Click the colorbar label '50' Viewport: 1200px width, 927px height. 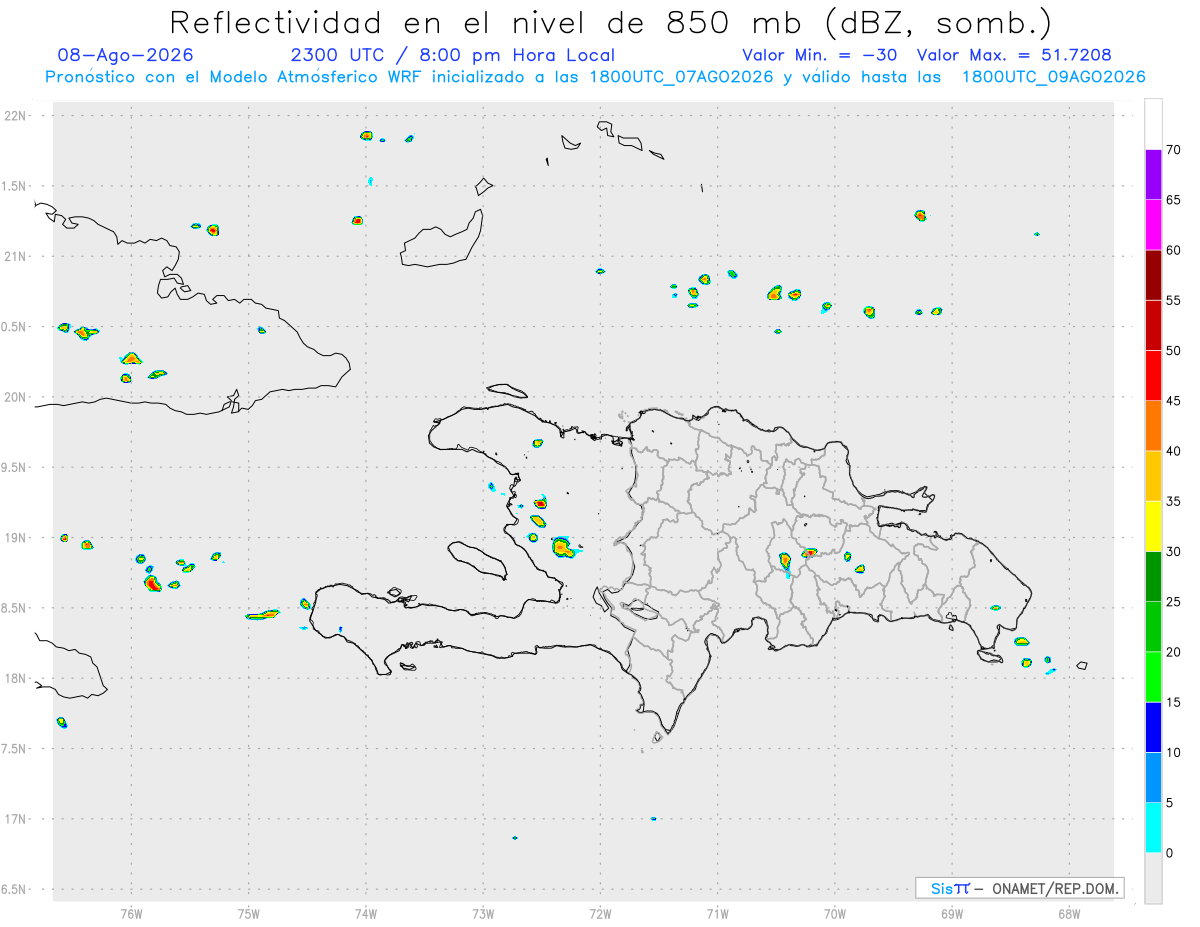1173,351
